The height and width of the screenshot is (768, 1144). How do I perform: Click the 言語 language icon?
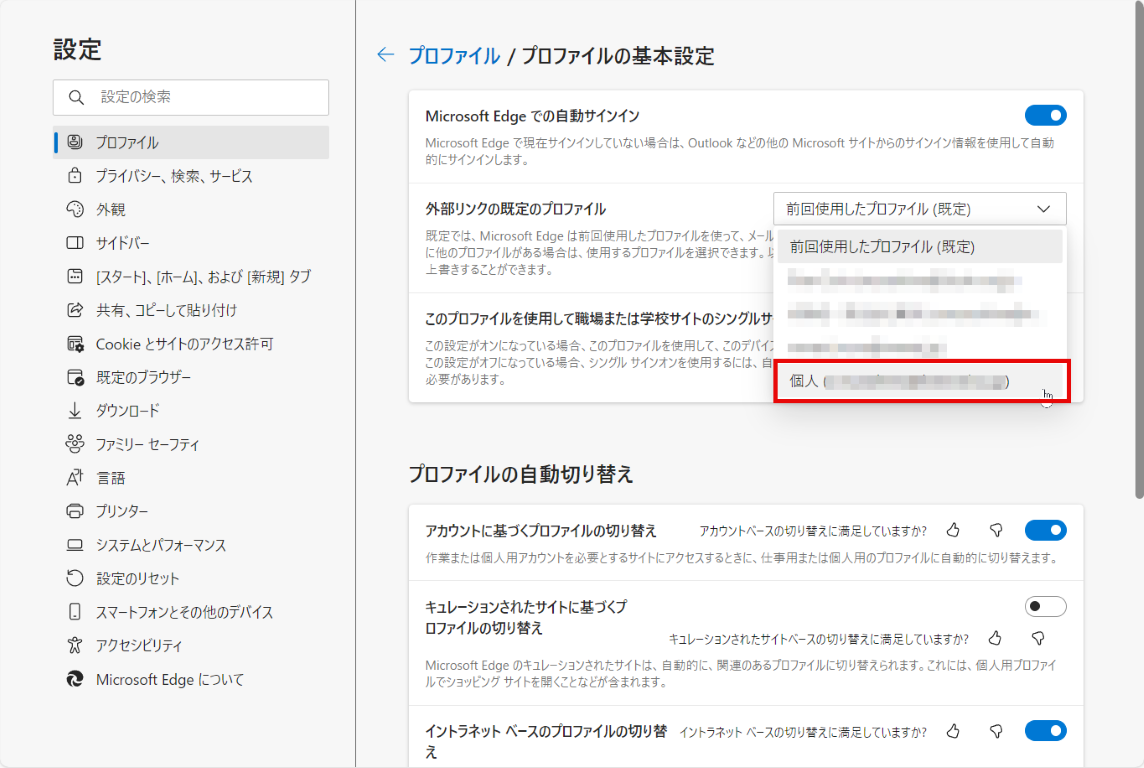(x=75, y=478)
